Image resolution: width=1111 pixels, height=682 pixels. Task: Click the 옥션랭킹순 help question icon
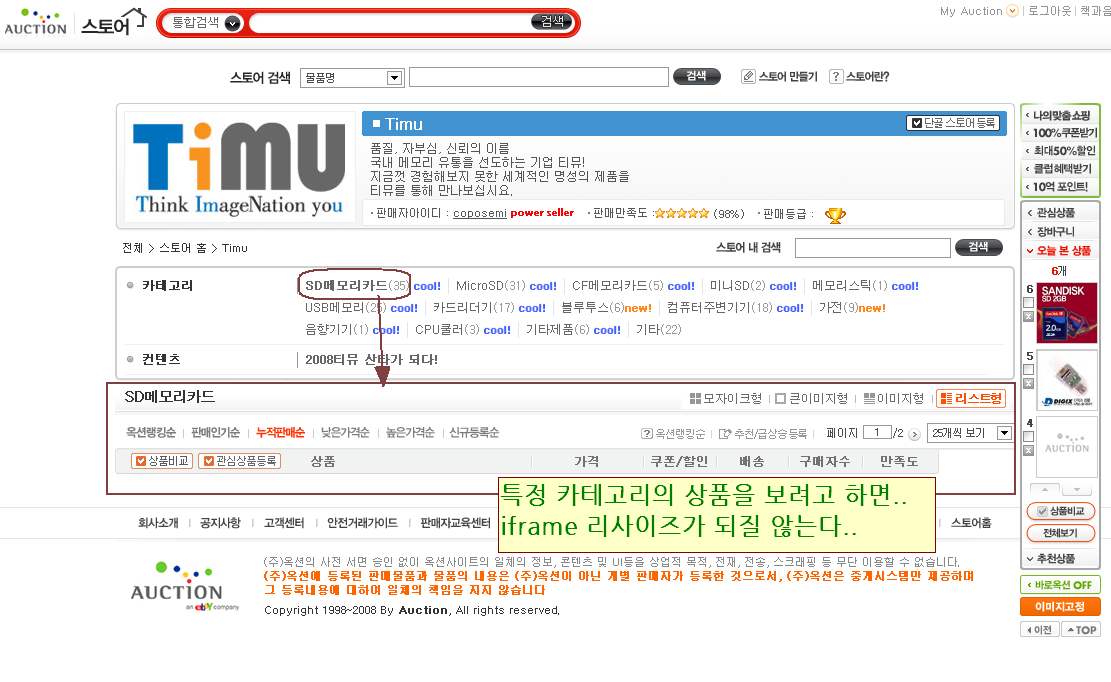(x=646, y=433)
